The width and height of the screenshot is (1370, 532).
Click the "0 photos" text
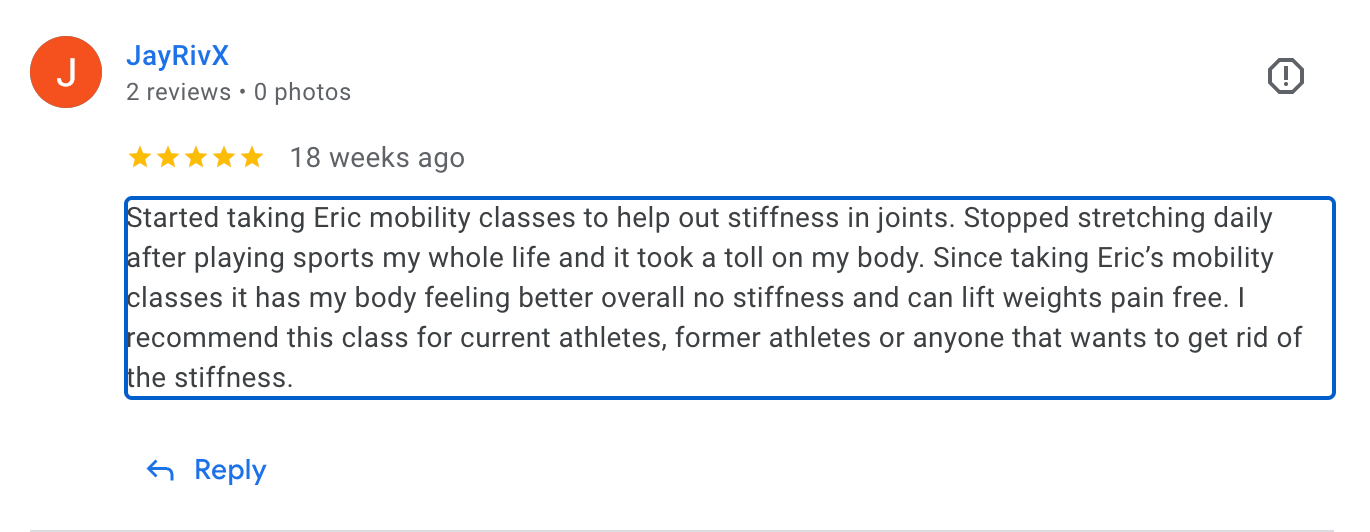(x=302, y=93)
